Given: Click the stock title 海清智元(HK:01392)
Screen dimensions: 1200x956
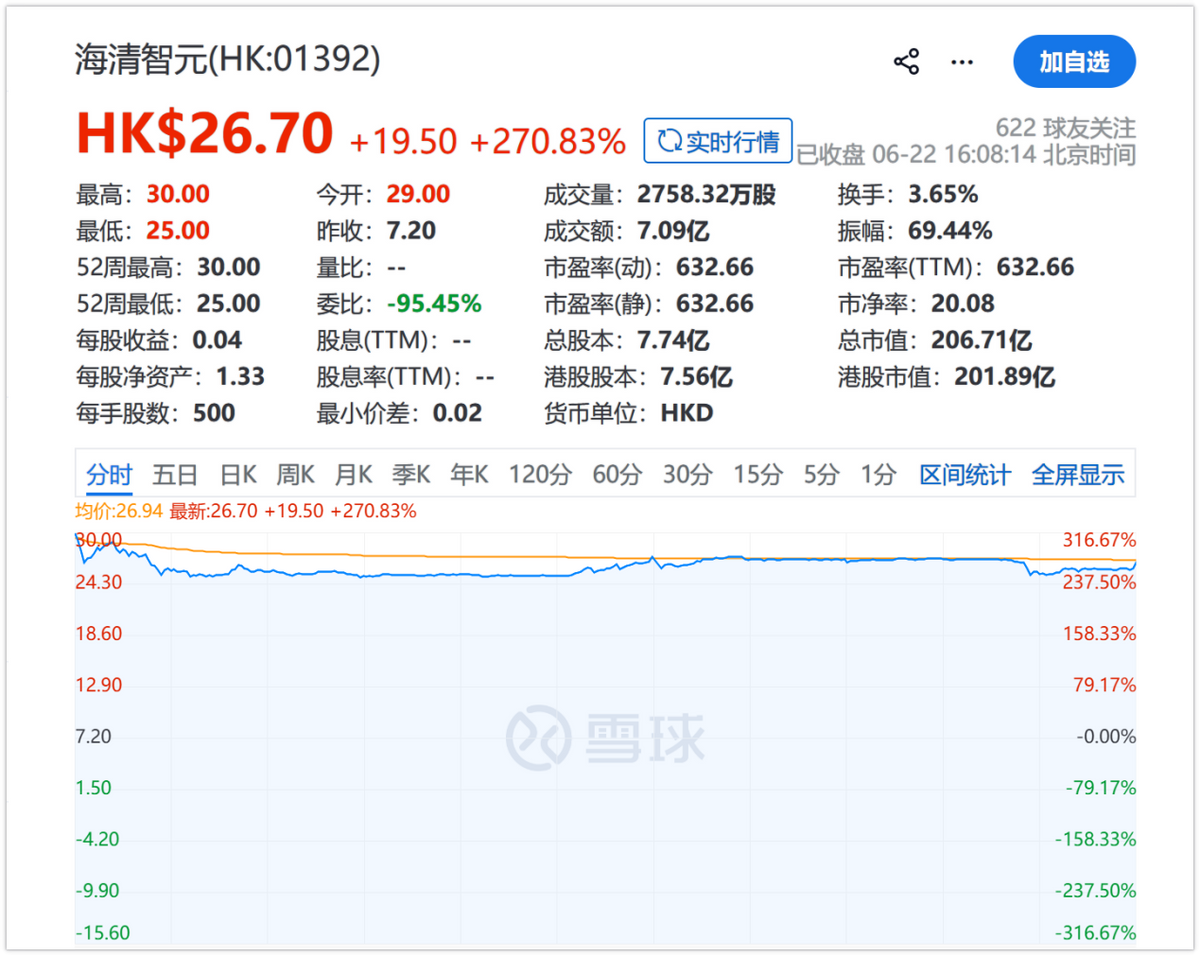Looking at the screenshot, I should pyautogui.click(x=228, y=60).
